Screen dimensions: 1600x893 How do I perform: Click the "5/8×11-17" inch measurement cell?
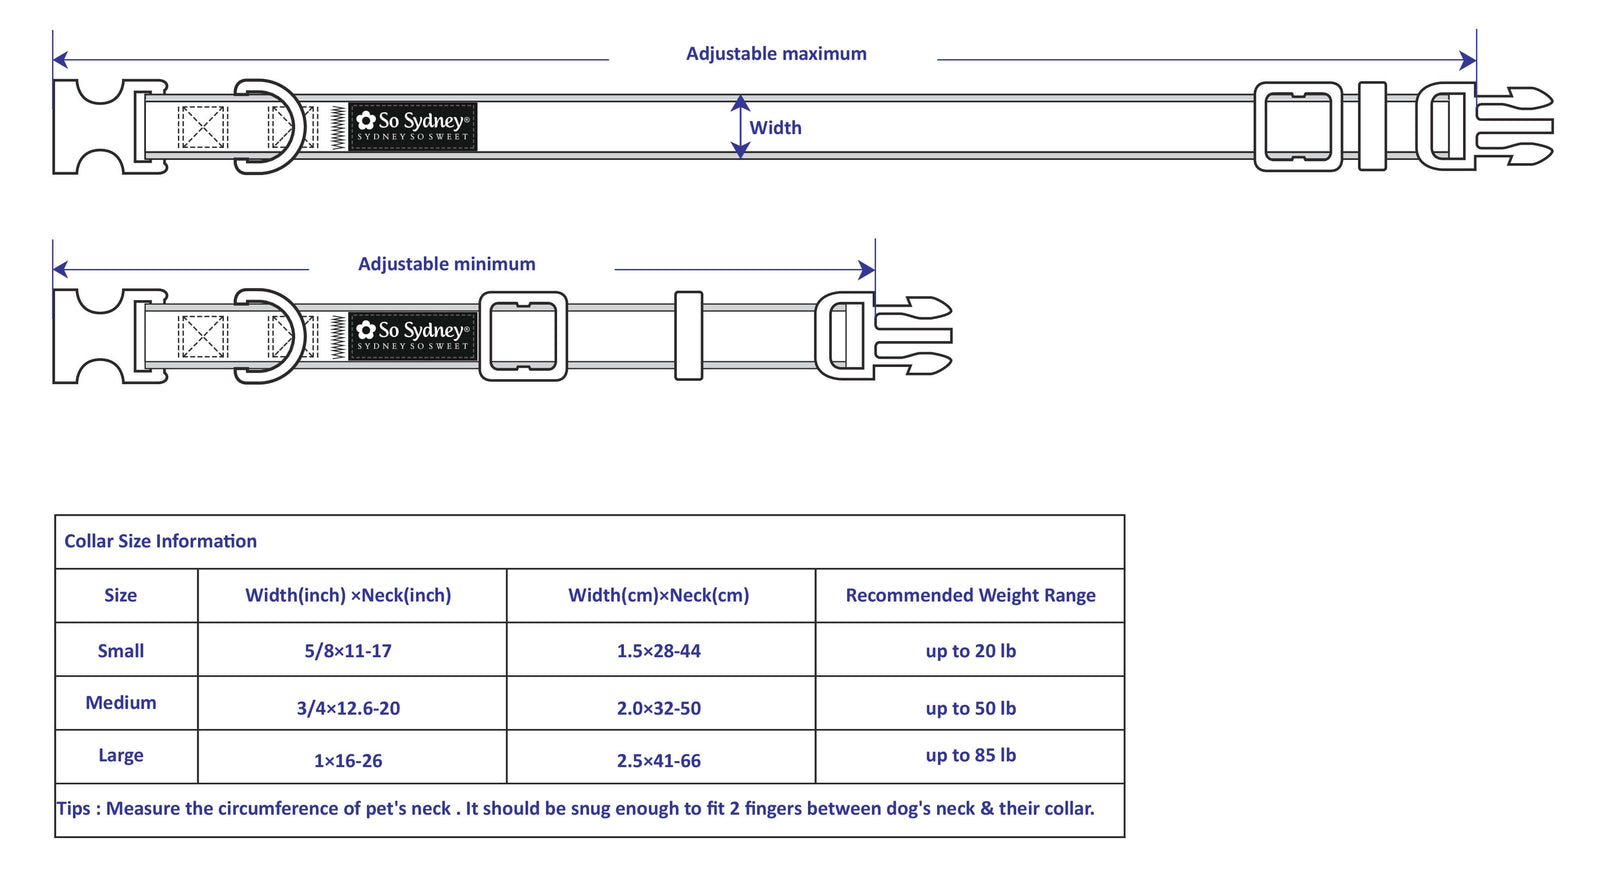[x=348, y=651]
